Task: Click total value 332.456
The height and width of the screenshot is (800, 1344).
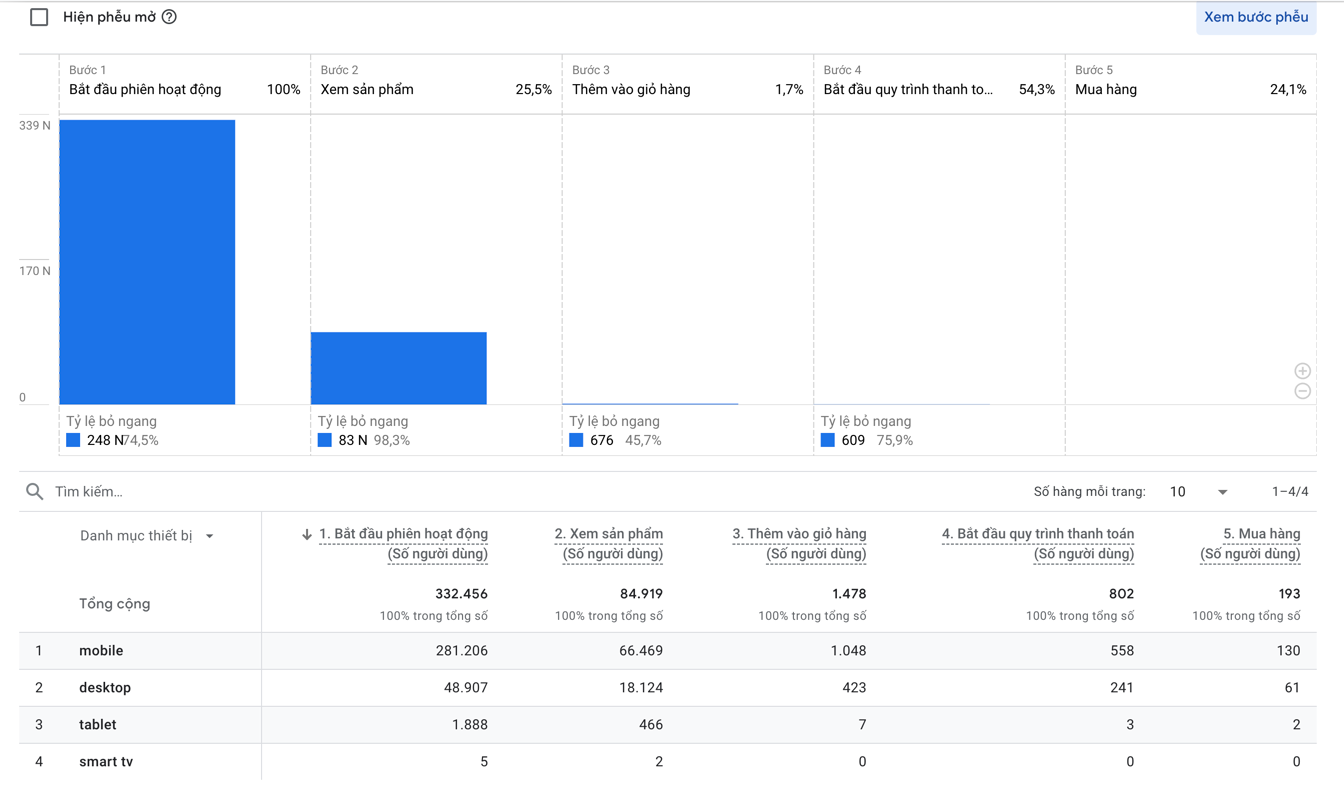Action: coord(461,594)
